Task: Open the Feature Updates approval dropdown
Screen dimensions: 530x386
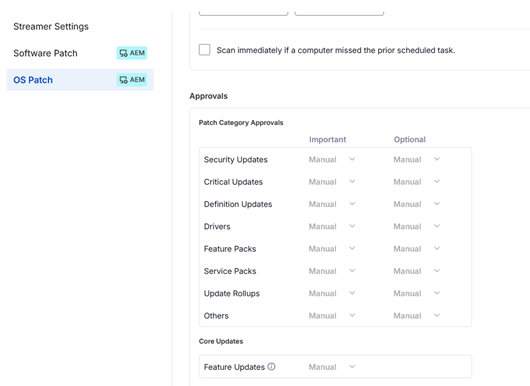Action: [x=332, y=367]
